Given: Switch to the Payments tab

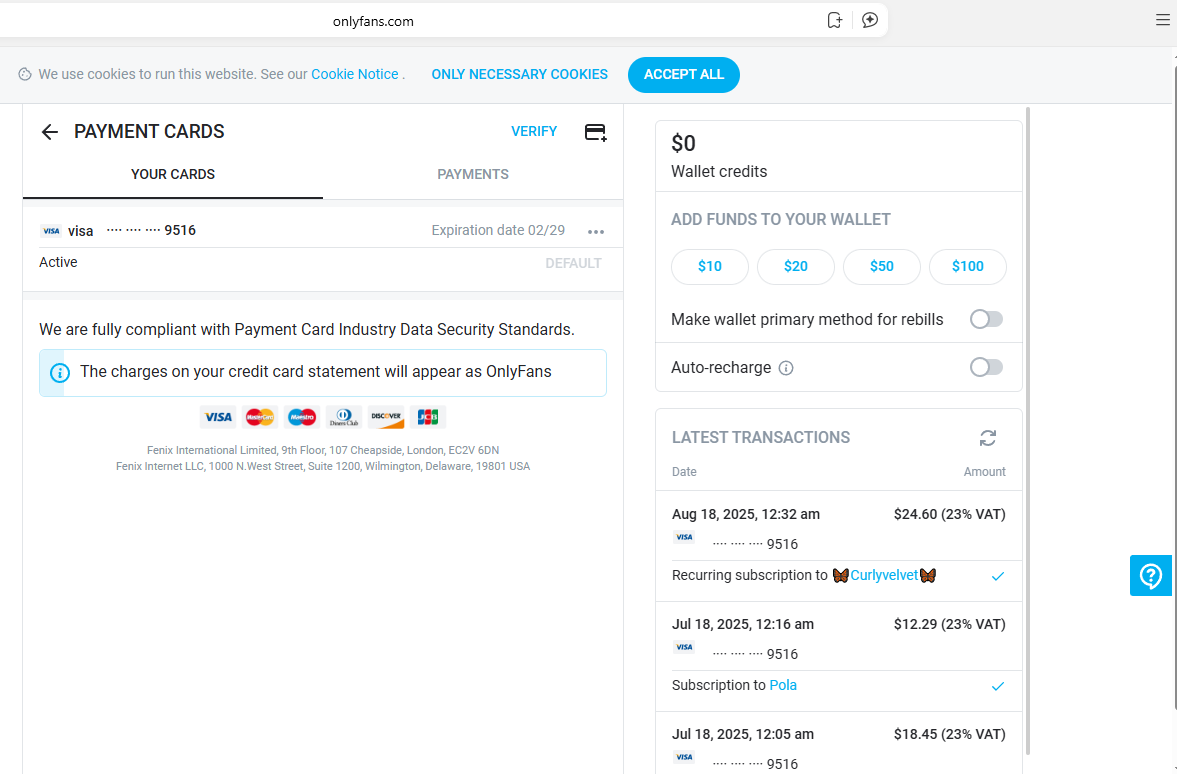Looking at the screenshot, I should coord(473,174).
